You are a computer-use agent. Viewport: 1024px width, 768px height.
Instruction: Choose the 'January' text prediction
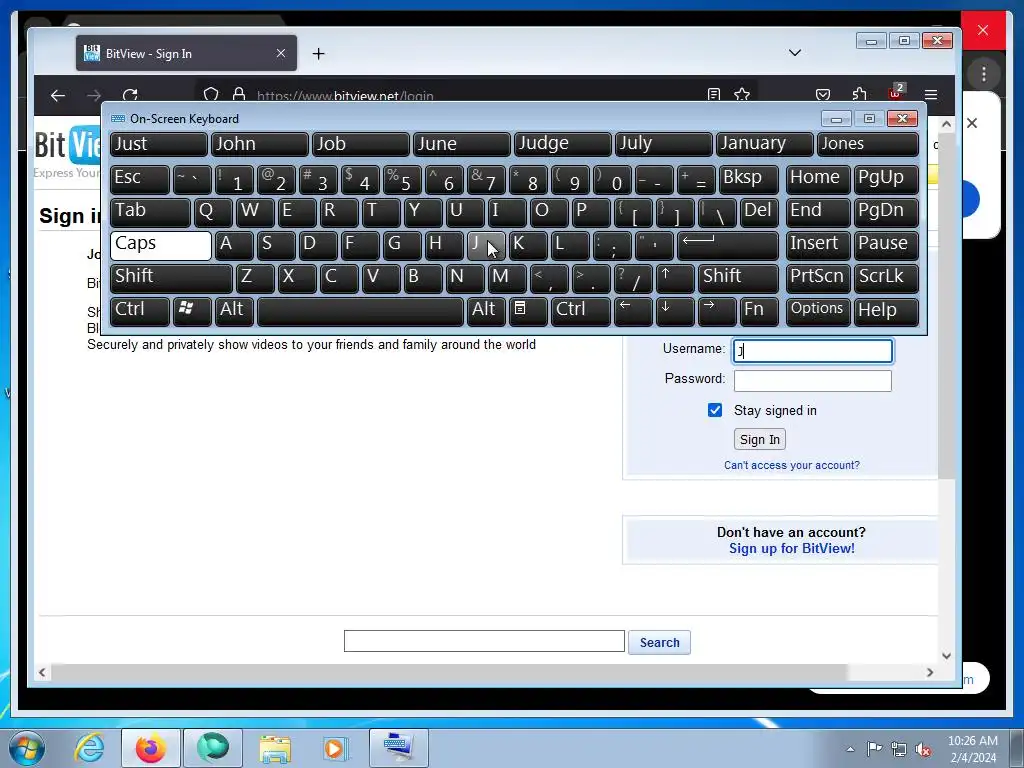click(765, 144)
